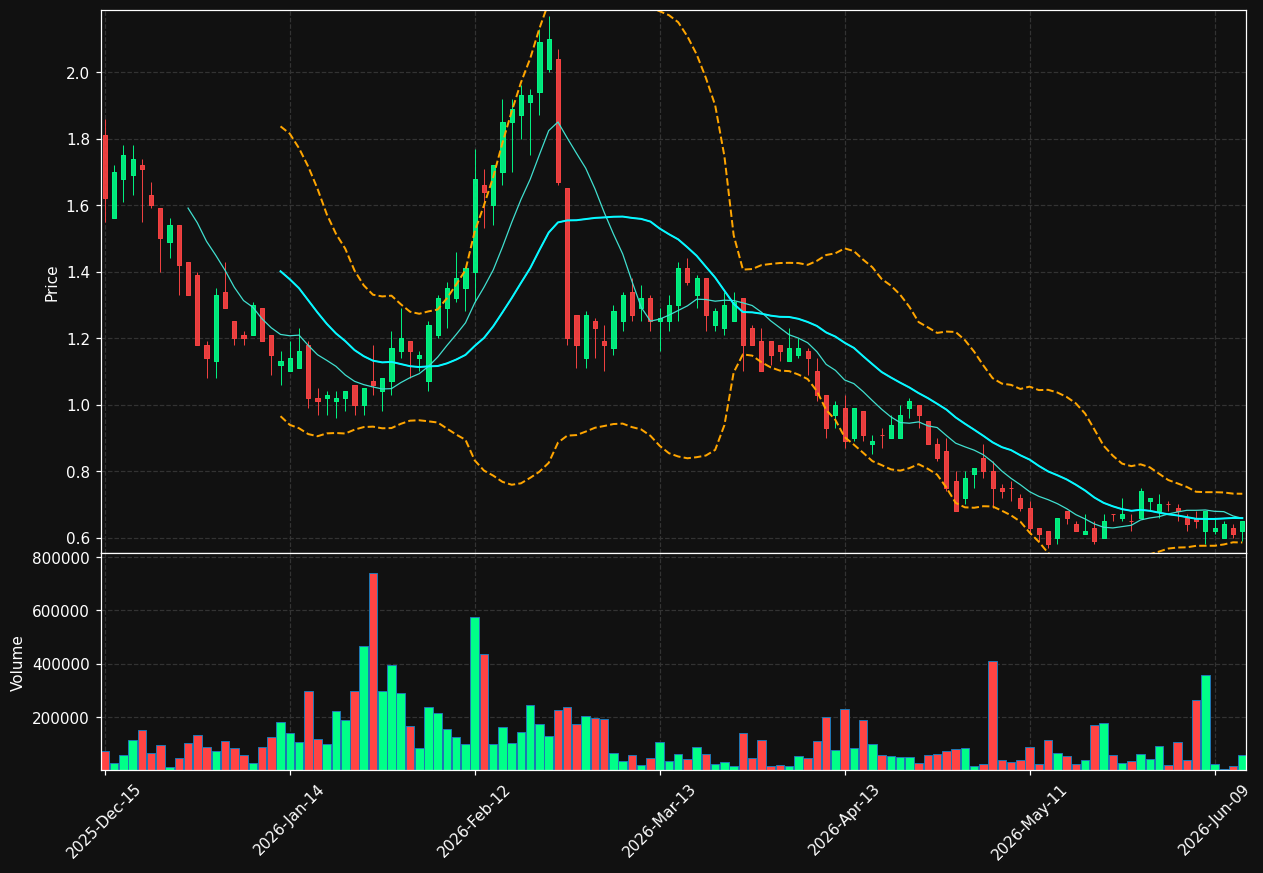
Task: Click the Price axis title
Action: (x=52, y=283)
